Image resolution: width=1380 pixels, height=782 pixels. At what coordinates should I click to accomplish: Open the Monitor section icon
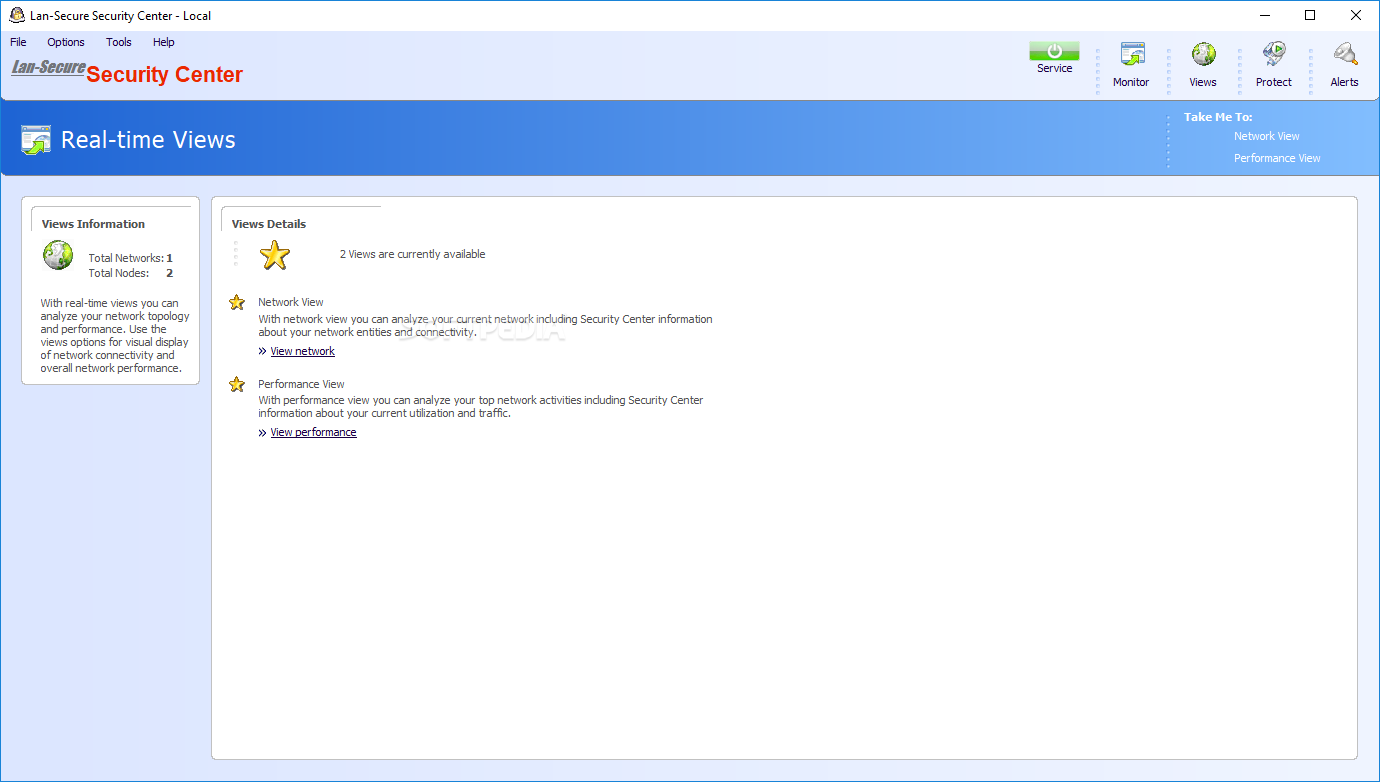pyautogui.click(x=1132, y=54)
